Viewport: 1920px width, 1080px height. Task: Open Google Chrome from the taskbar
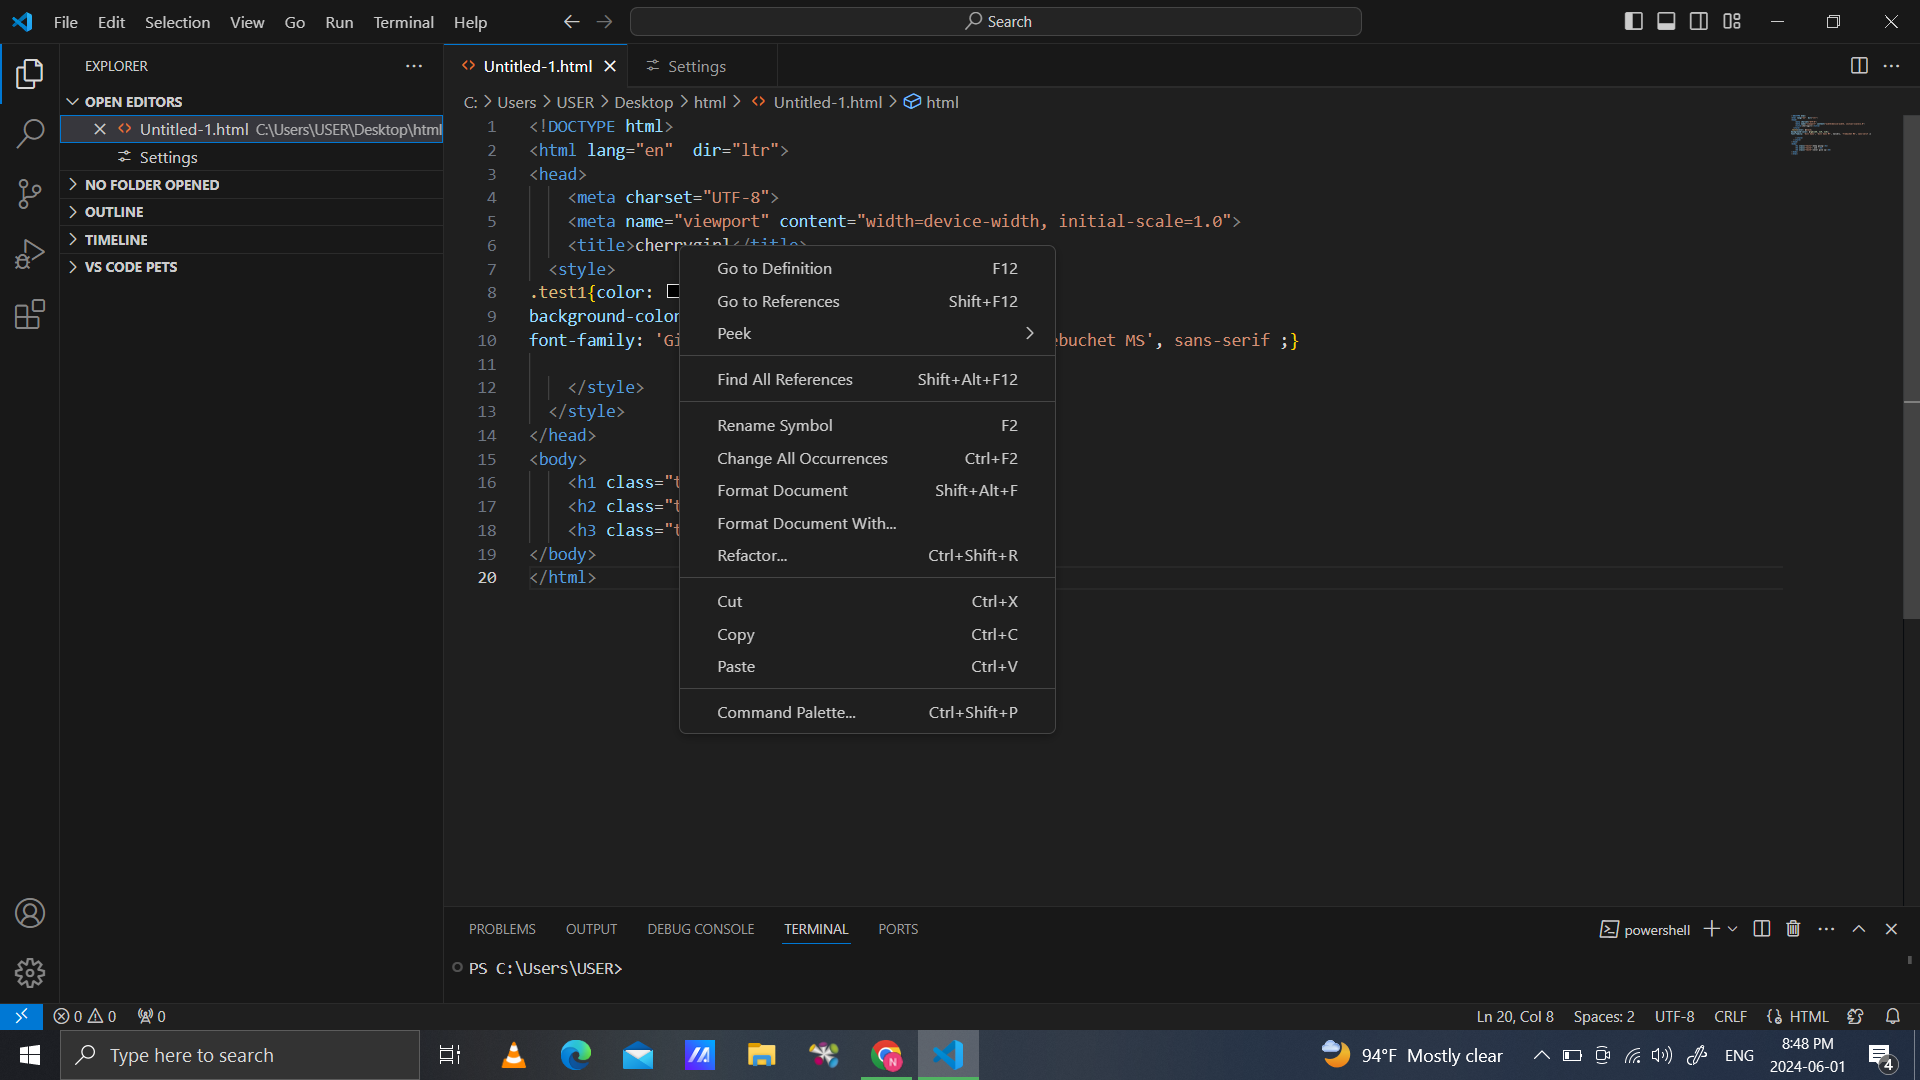pos(887,1055)
